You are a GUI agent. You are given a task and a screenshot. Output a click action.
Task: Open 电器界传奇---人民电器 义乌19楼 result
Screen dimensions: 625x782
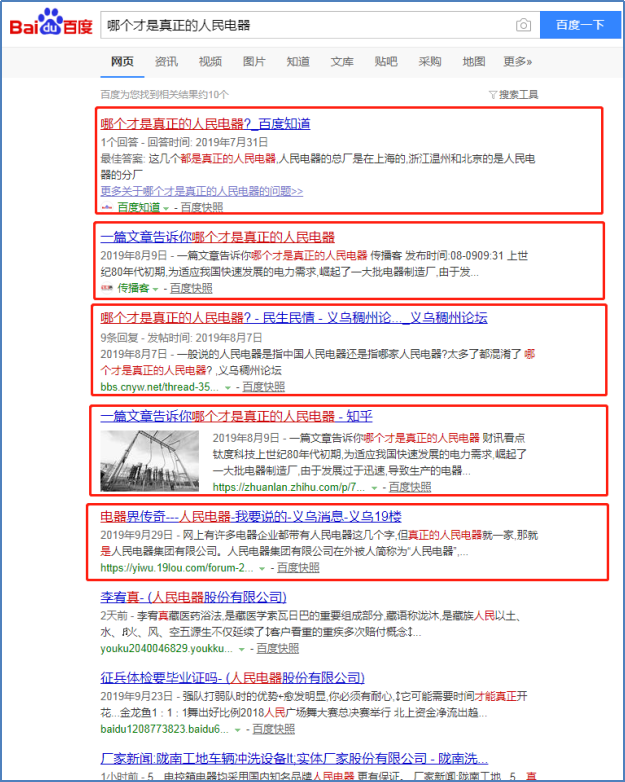251,516
